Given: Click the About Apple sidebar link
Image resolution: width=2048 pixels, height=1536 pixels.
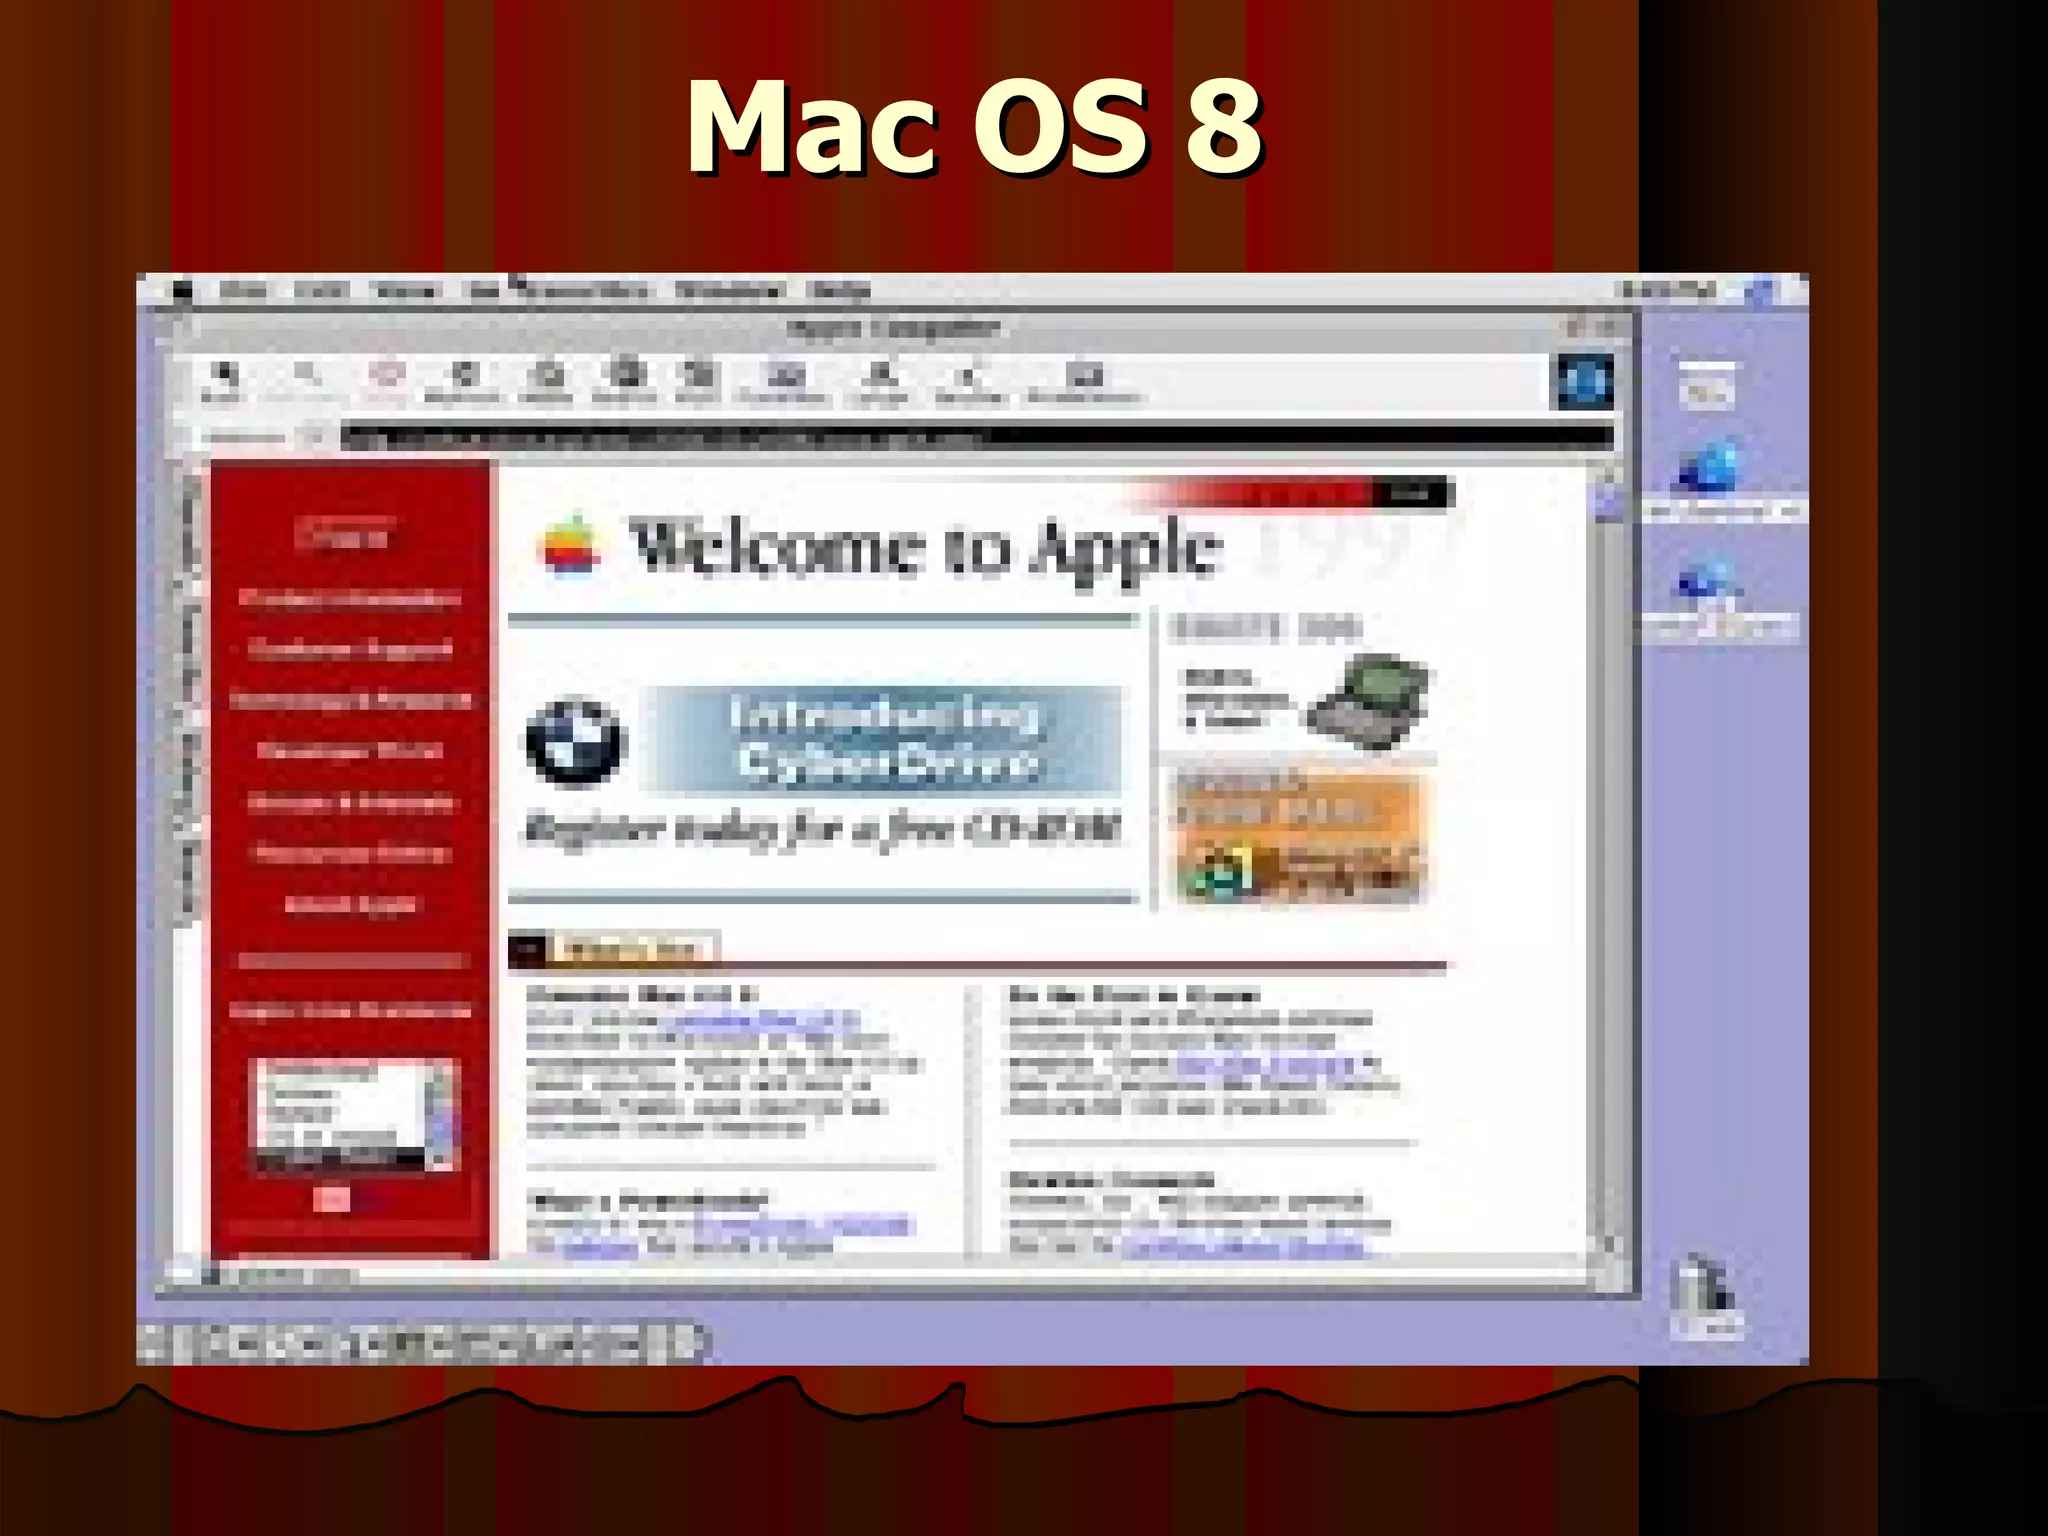Looking at the screenshot, I should pyautogui.click(x=350, y=904).
